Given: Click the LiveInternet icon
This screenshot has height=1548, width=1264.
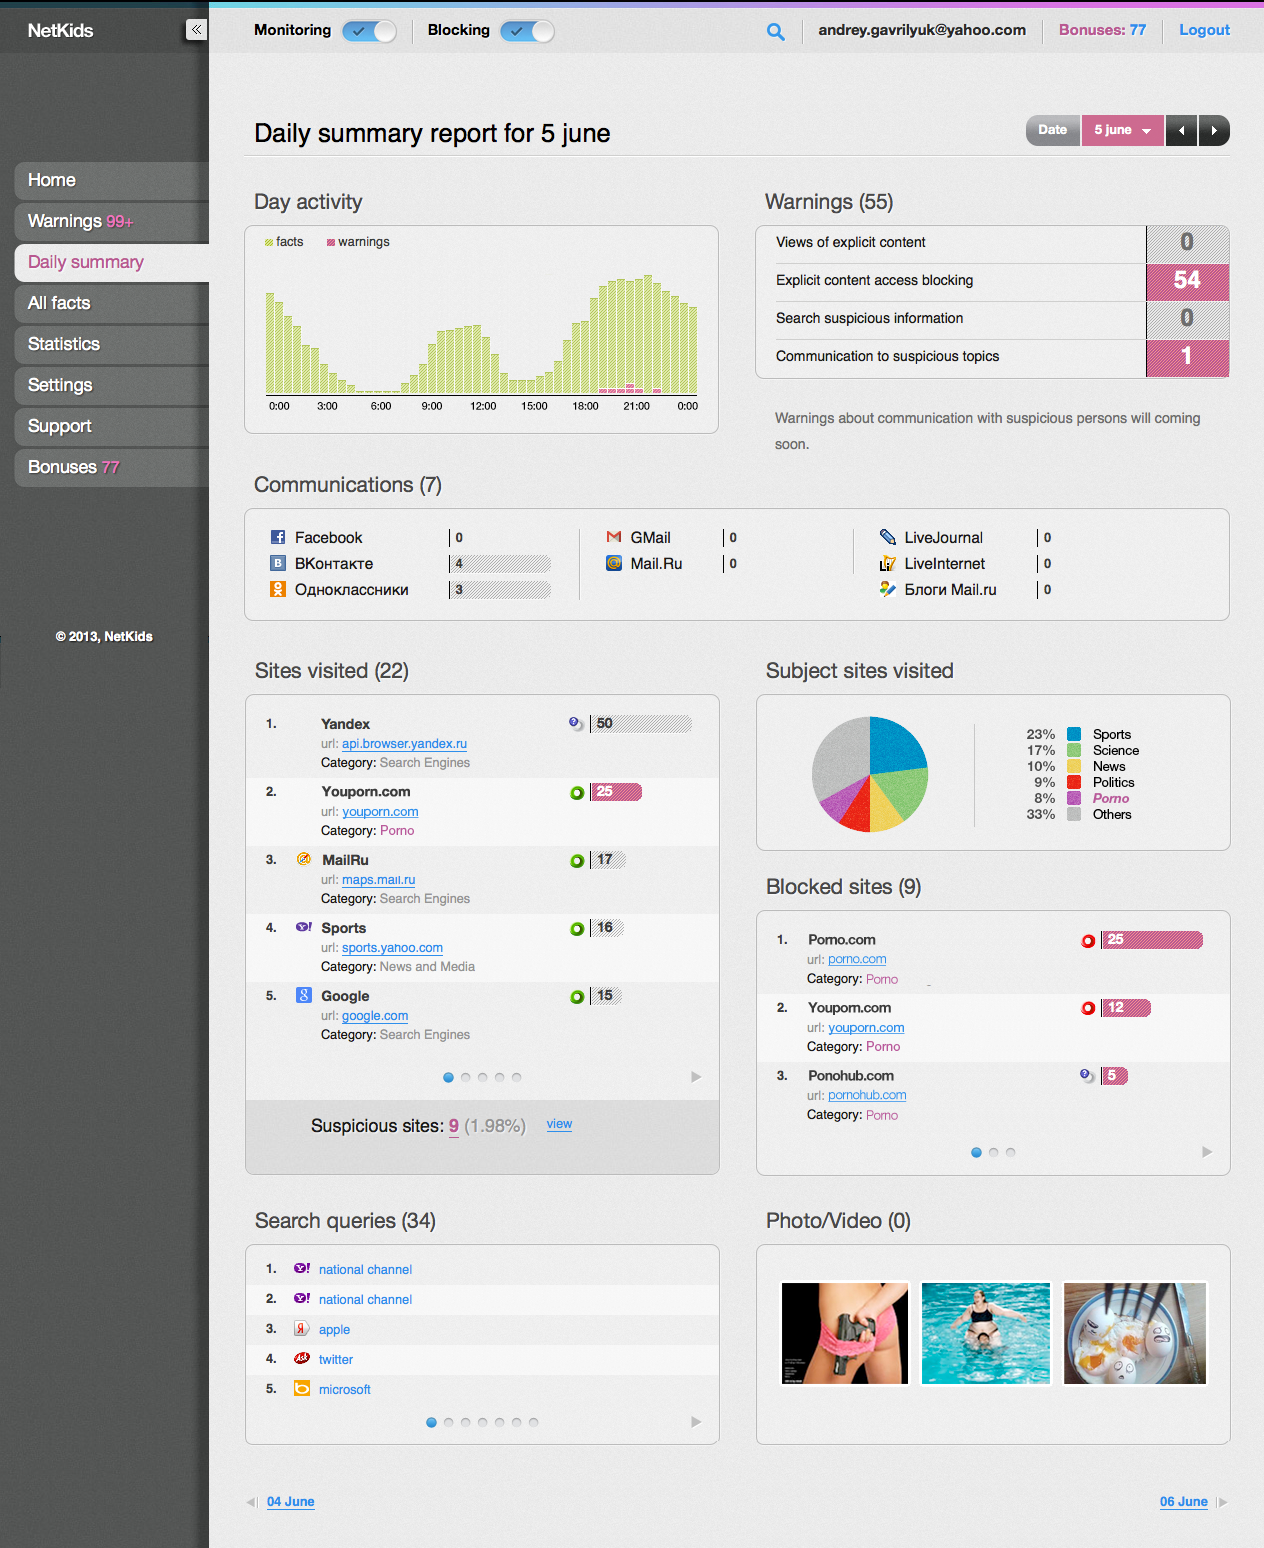Looking at the screenshot, I should 887,563.
